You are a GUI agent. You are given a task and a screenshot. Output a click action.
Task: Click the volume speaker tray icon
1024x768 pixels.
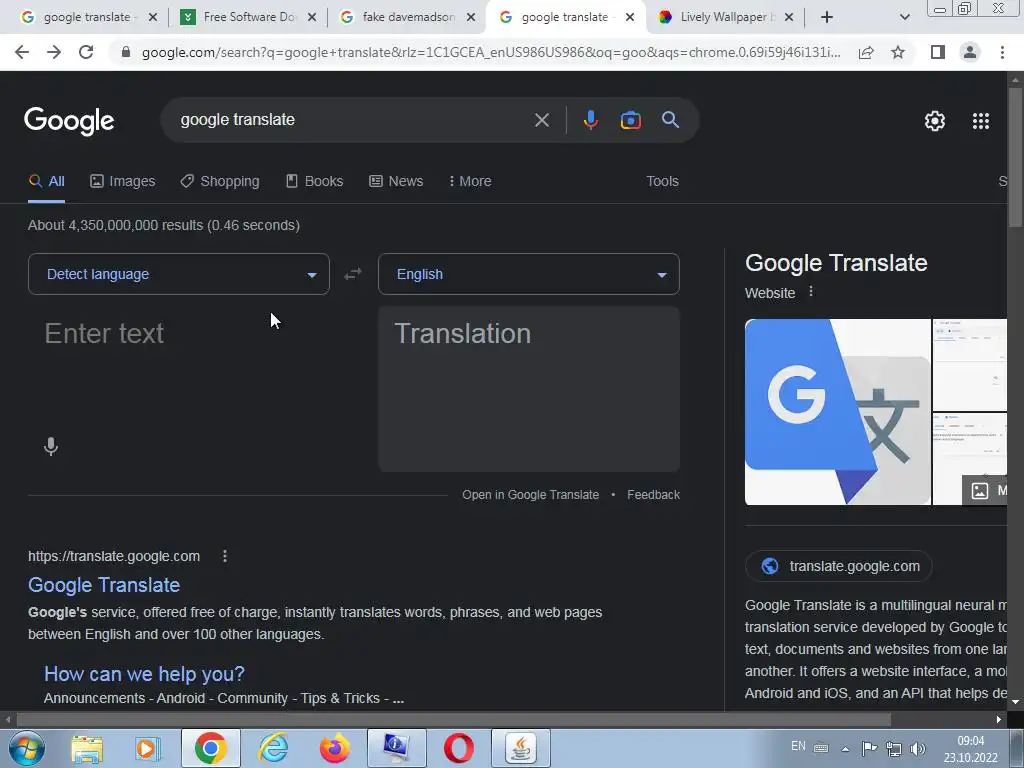[x=918, y=749]
